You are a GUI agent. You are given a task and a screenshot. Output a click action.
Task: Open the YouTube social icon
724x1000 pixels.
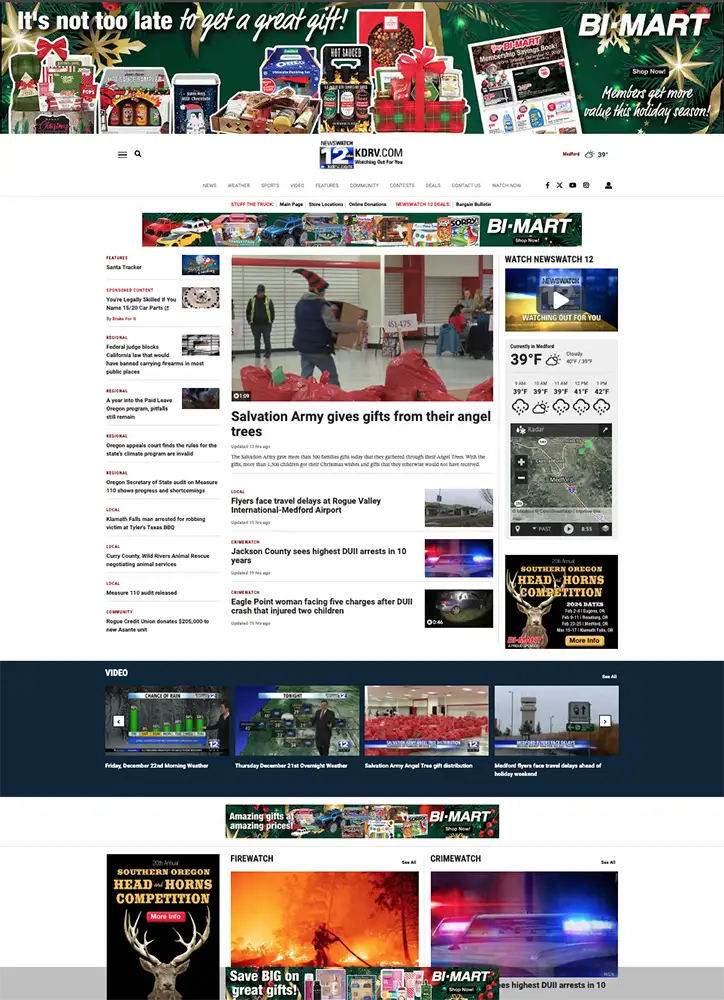(573, 186)
